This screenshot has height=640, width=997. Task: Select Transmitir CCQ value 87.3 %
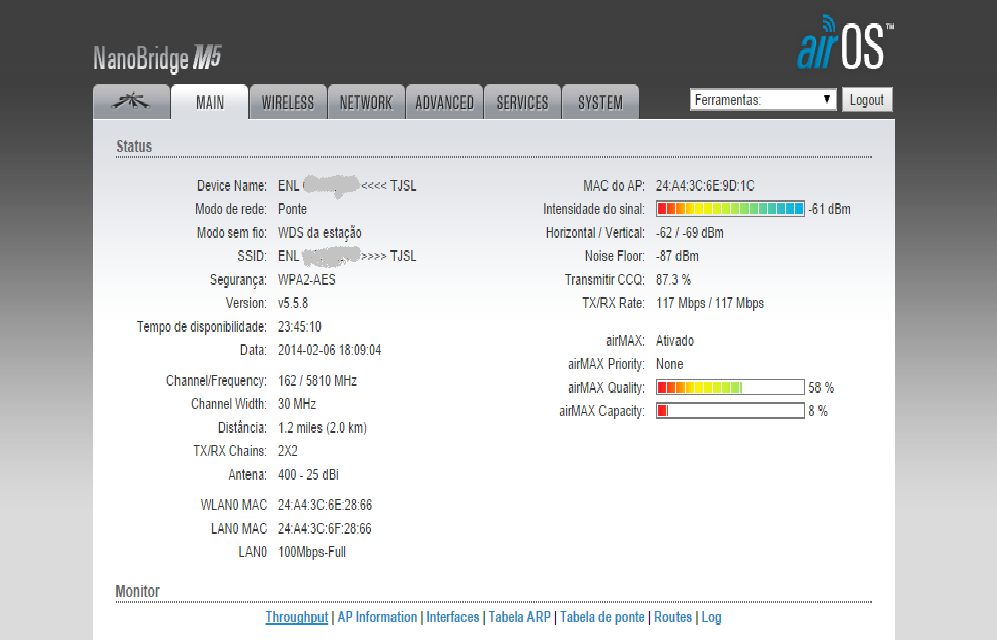tap(673, 280)
